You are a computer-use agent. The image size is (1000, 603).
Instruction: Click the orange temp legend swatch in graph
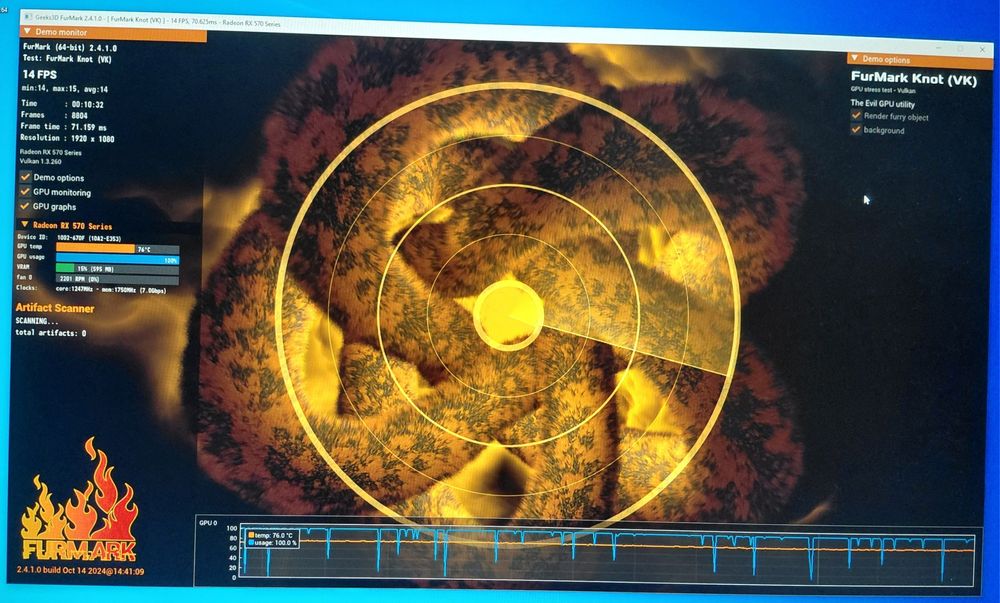[x=251, y=535]
